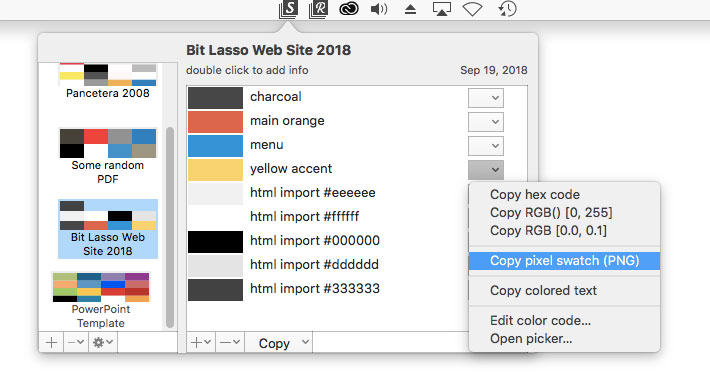Click the palette title Bit Lasso Web Site 2018
Viewport: 710px width, 390px height.
269,50
